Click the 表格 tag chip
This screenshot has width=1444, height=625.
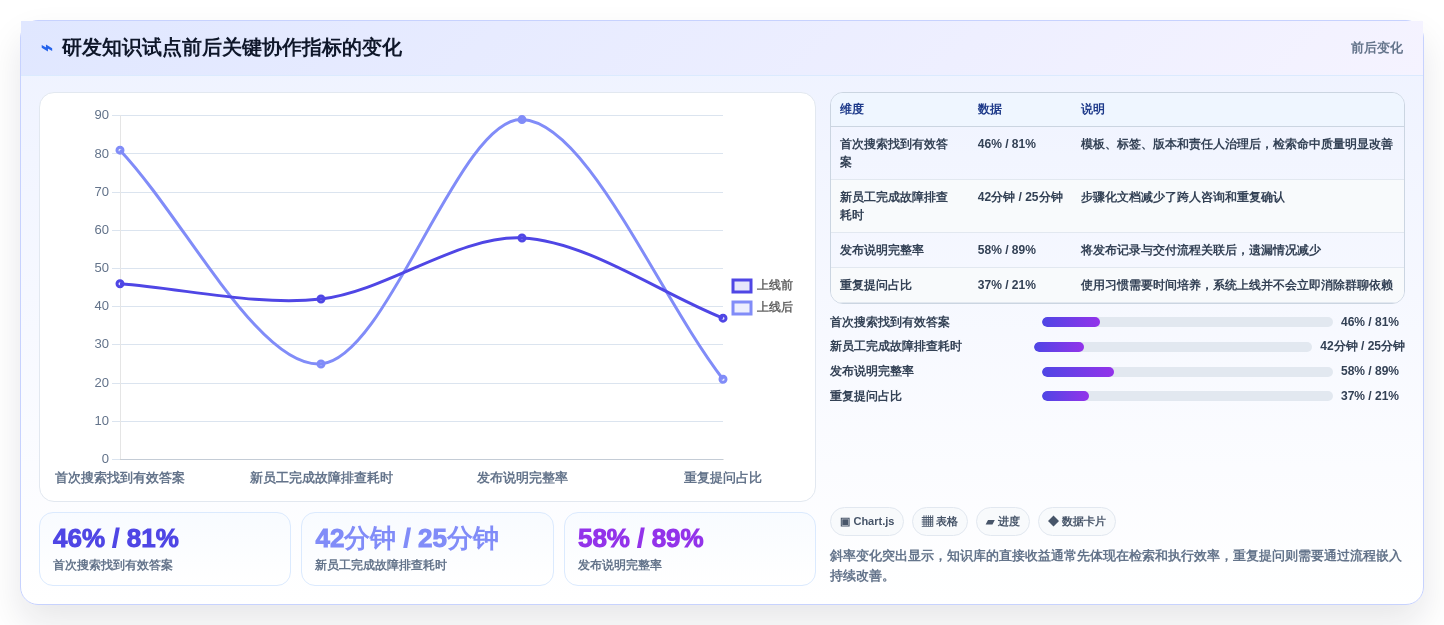[939, 522]
